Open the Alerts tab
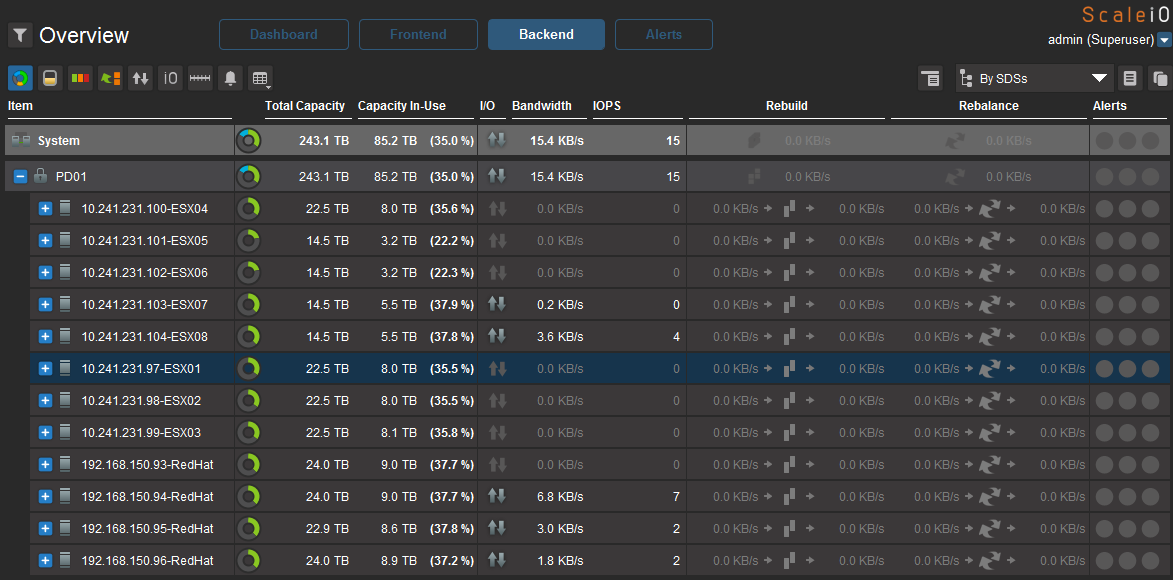 pyautogui.click(x=663, y=34)
